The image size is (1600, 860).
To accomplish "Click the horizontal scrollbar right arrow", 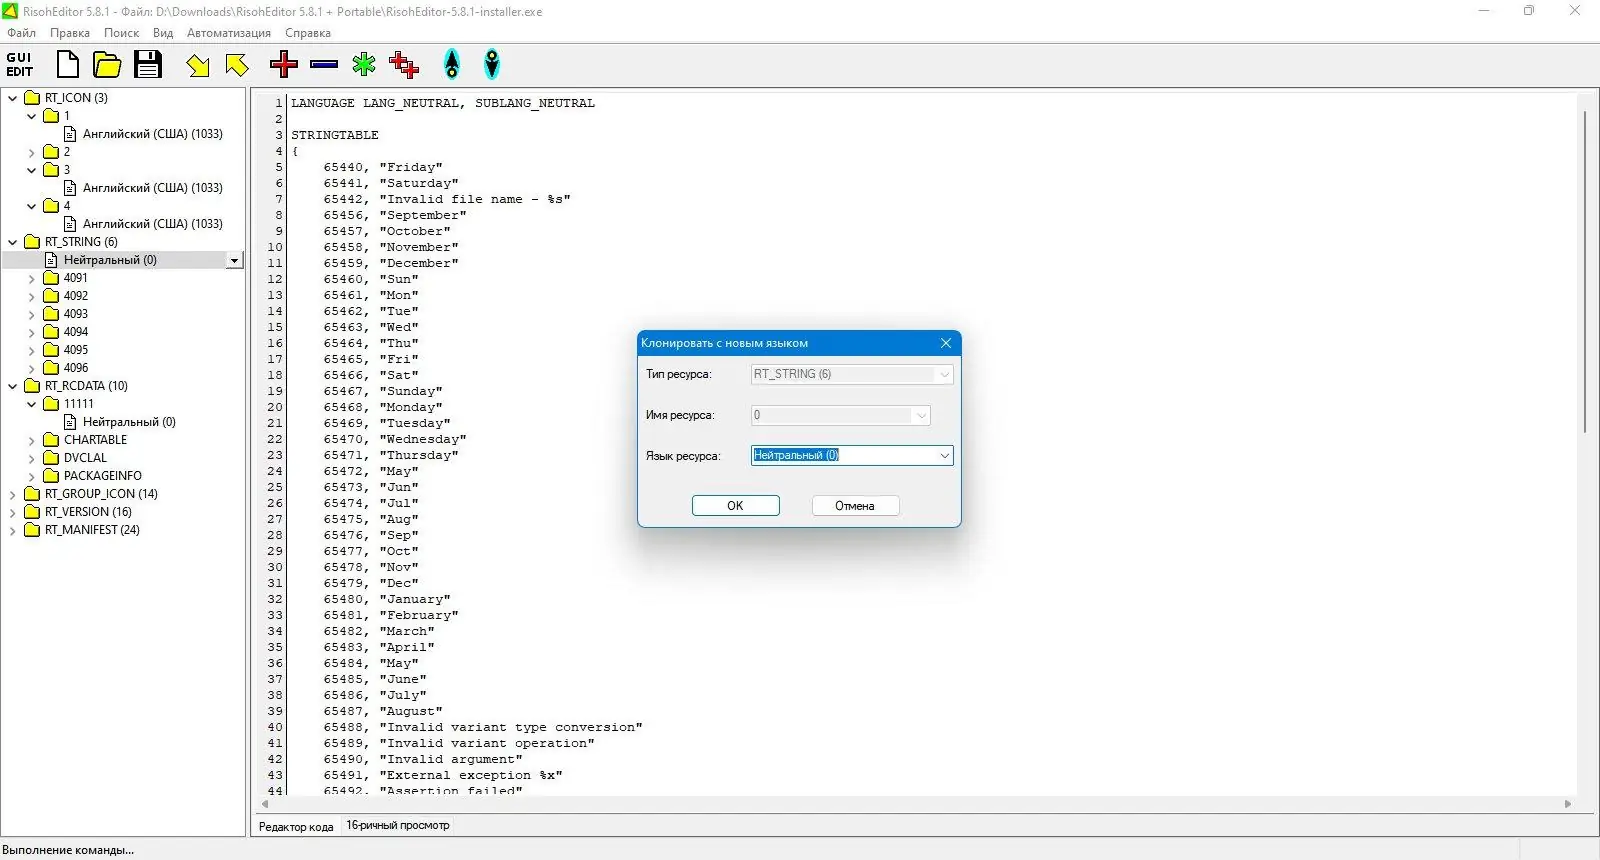I will pos(1567,804).
